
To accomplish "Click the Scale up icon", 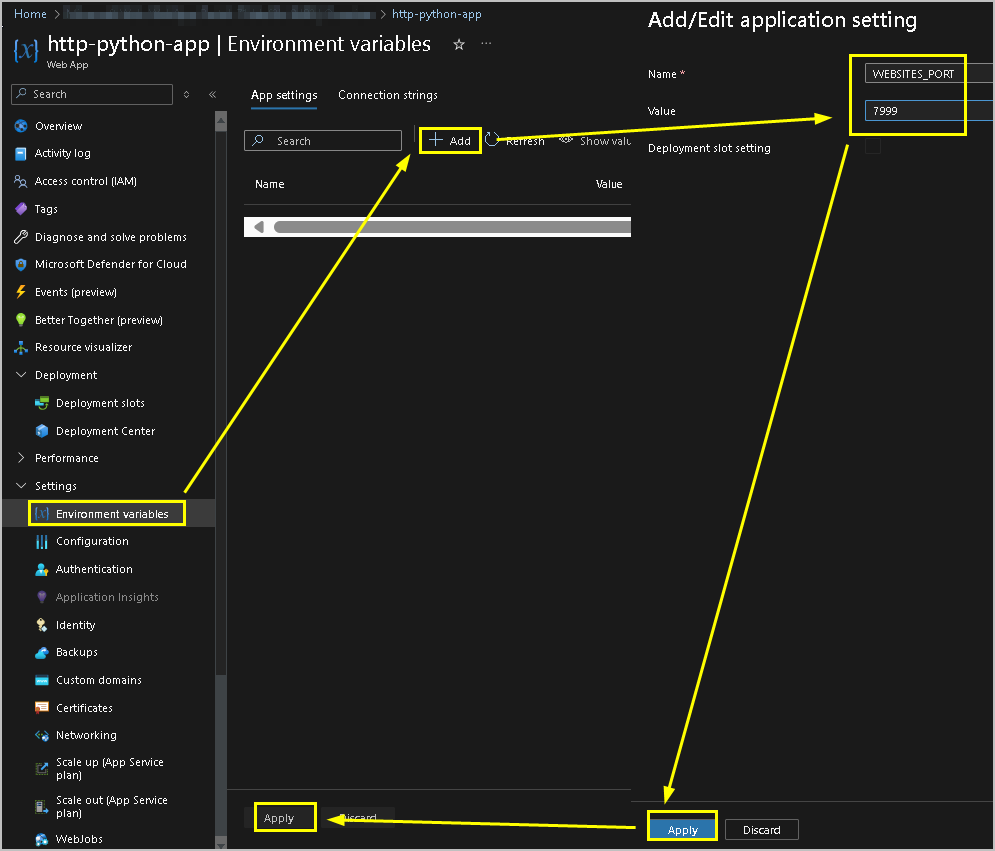I will click(x=42, y=769).
